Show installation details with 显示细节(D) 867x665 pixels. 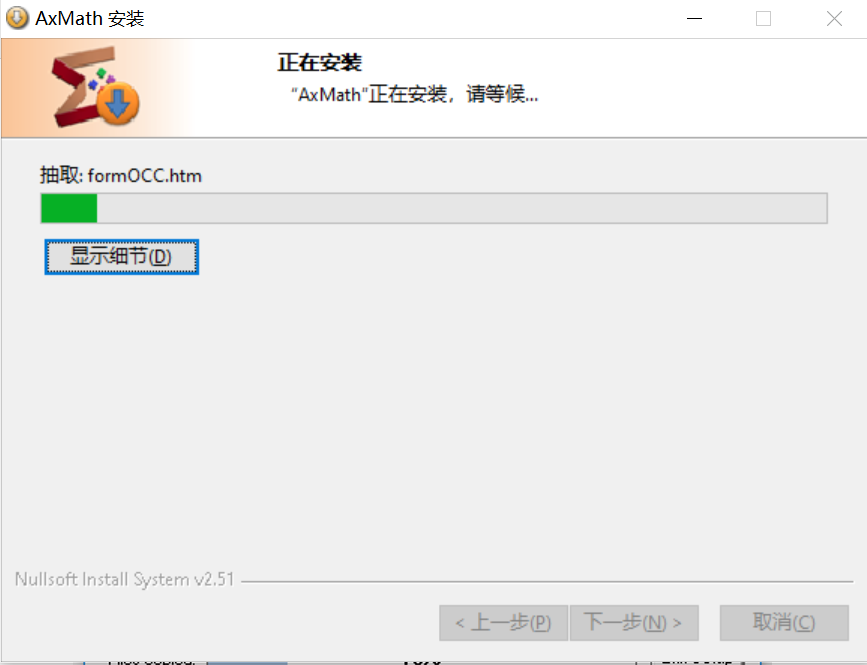click(x=122, y=256)
